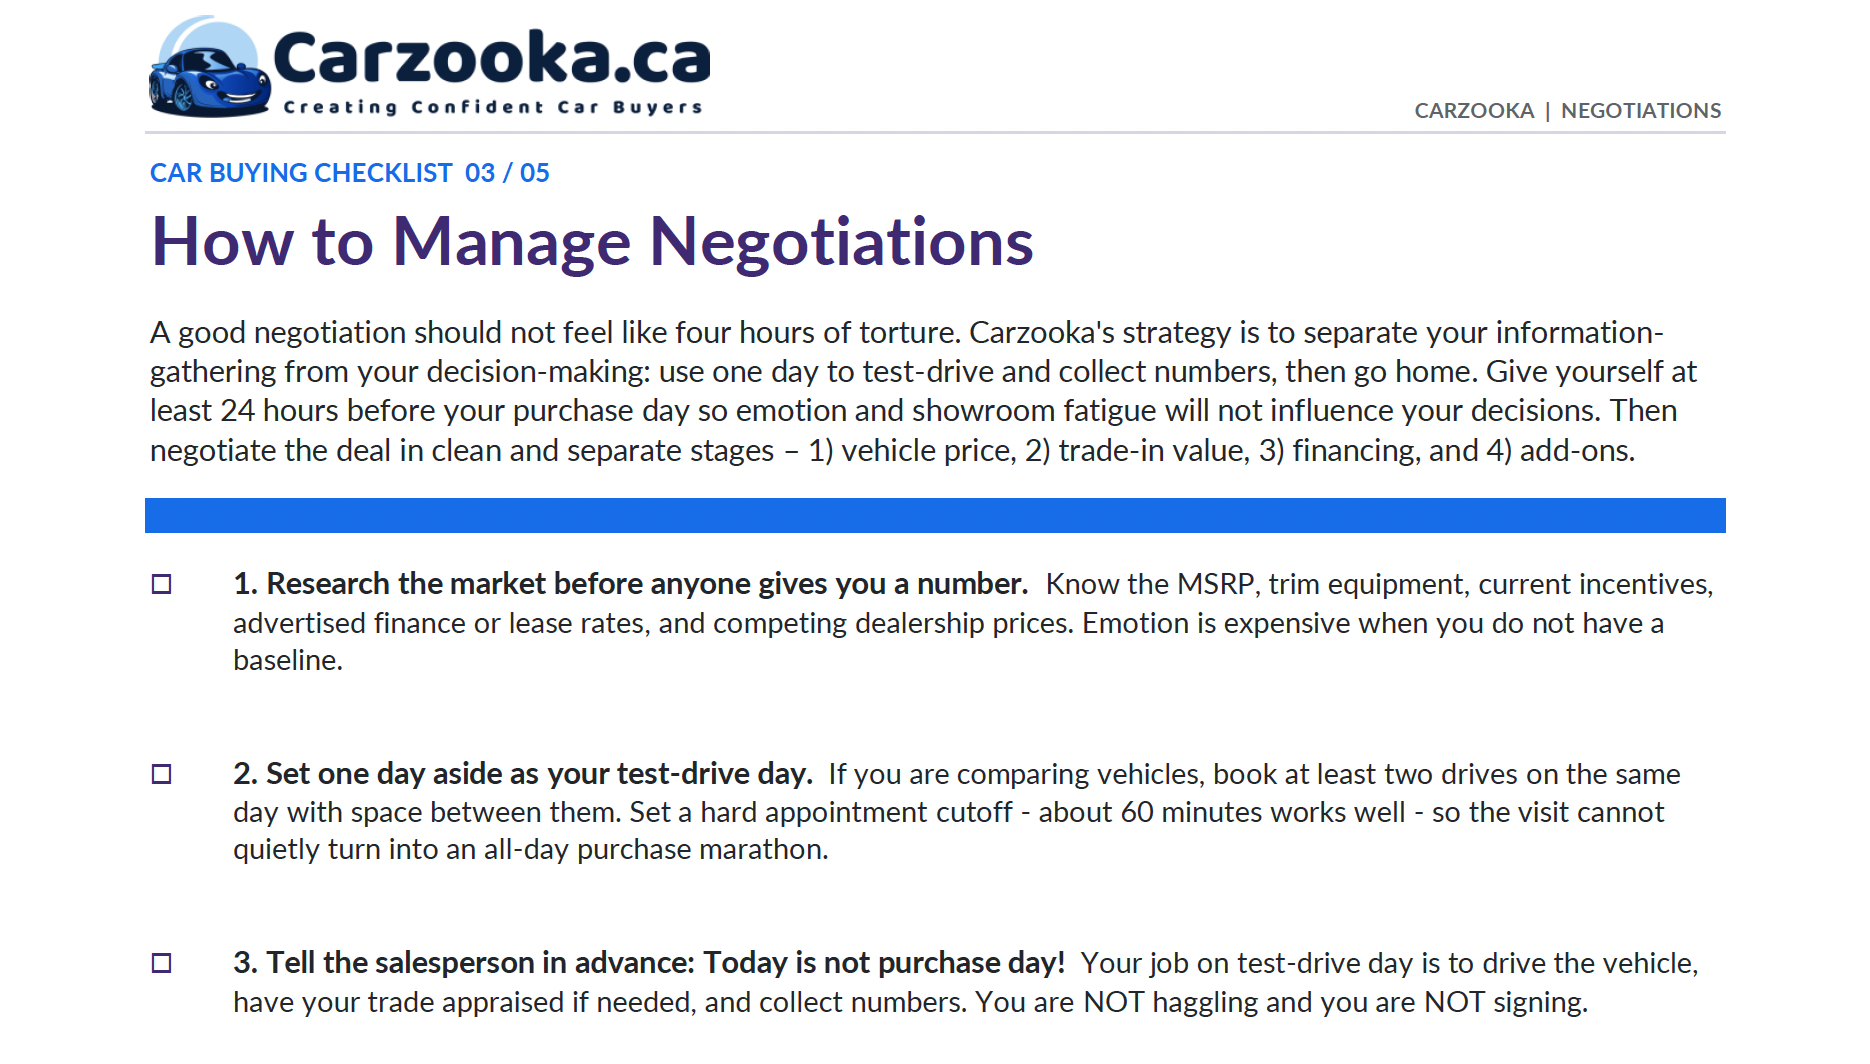This screenshot has height=1064, width=1870.
Task: Click the blue cartoon car logo icon
Action: [209, 68]
